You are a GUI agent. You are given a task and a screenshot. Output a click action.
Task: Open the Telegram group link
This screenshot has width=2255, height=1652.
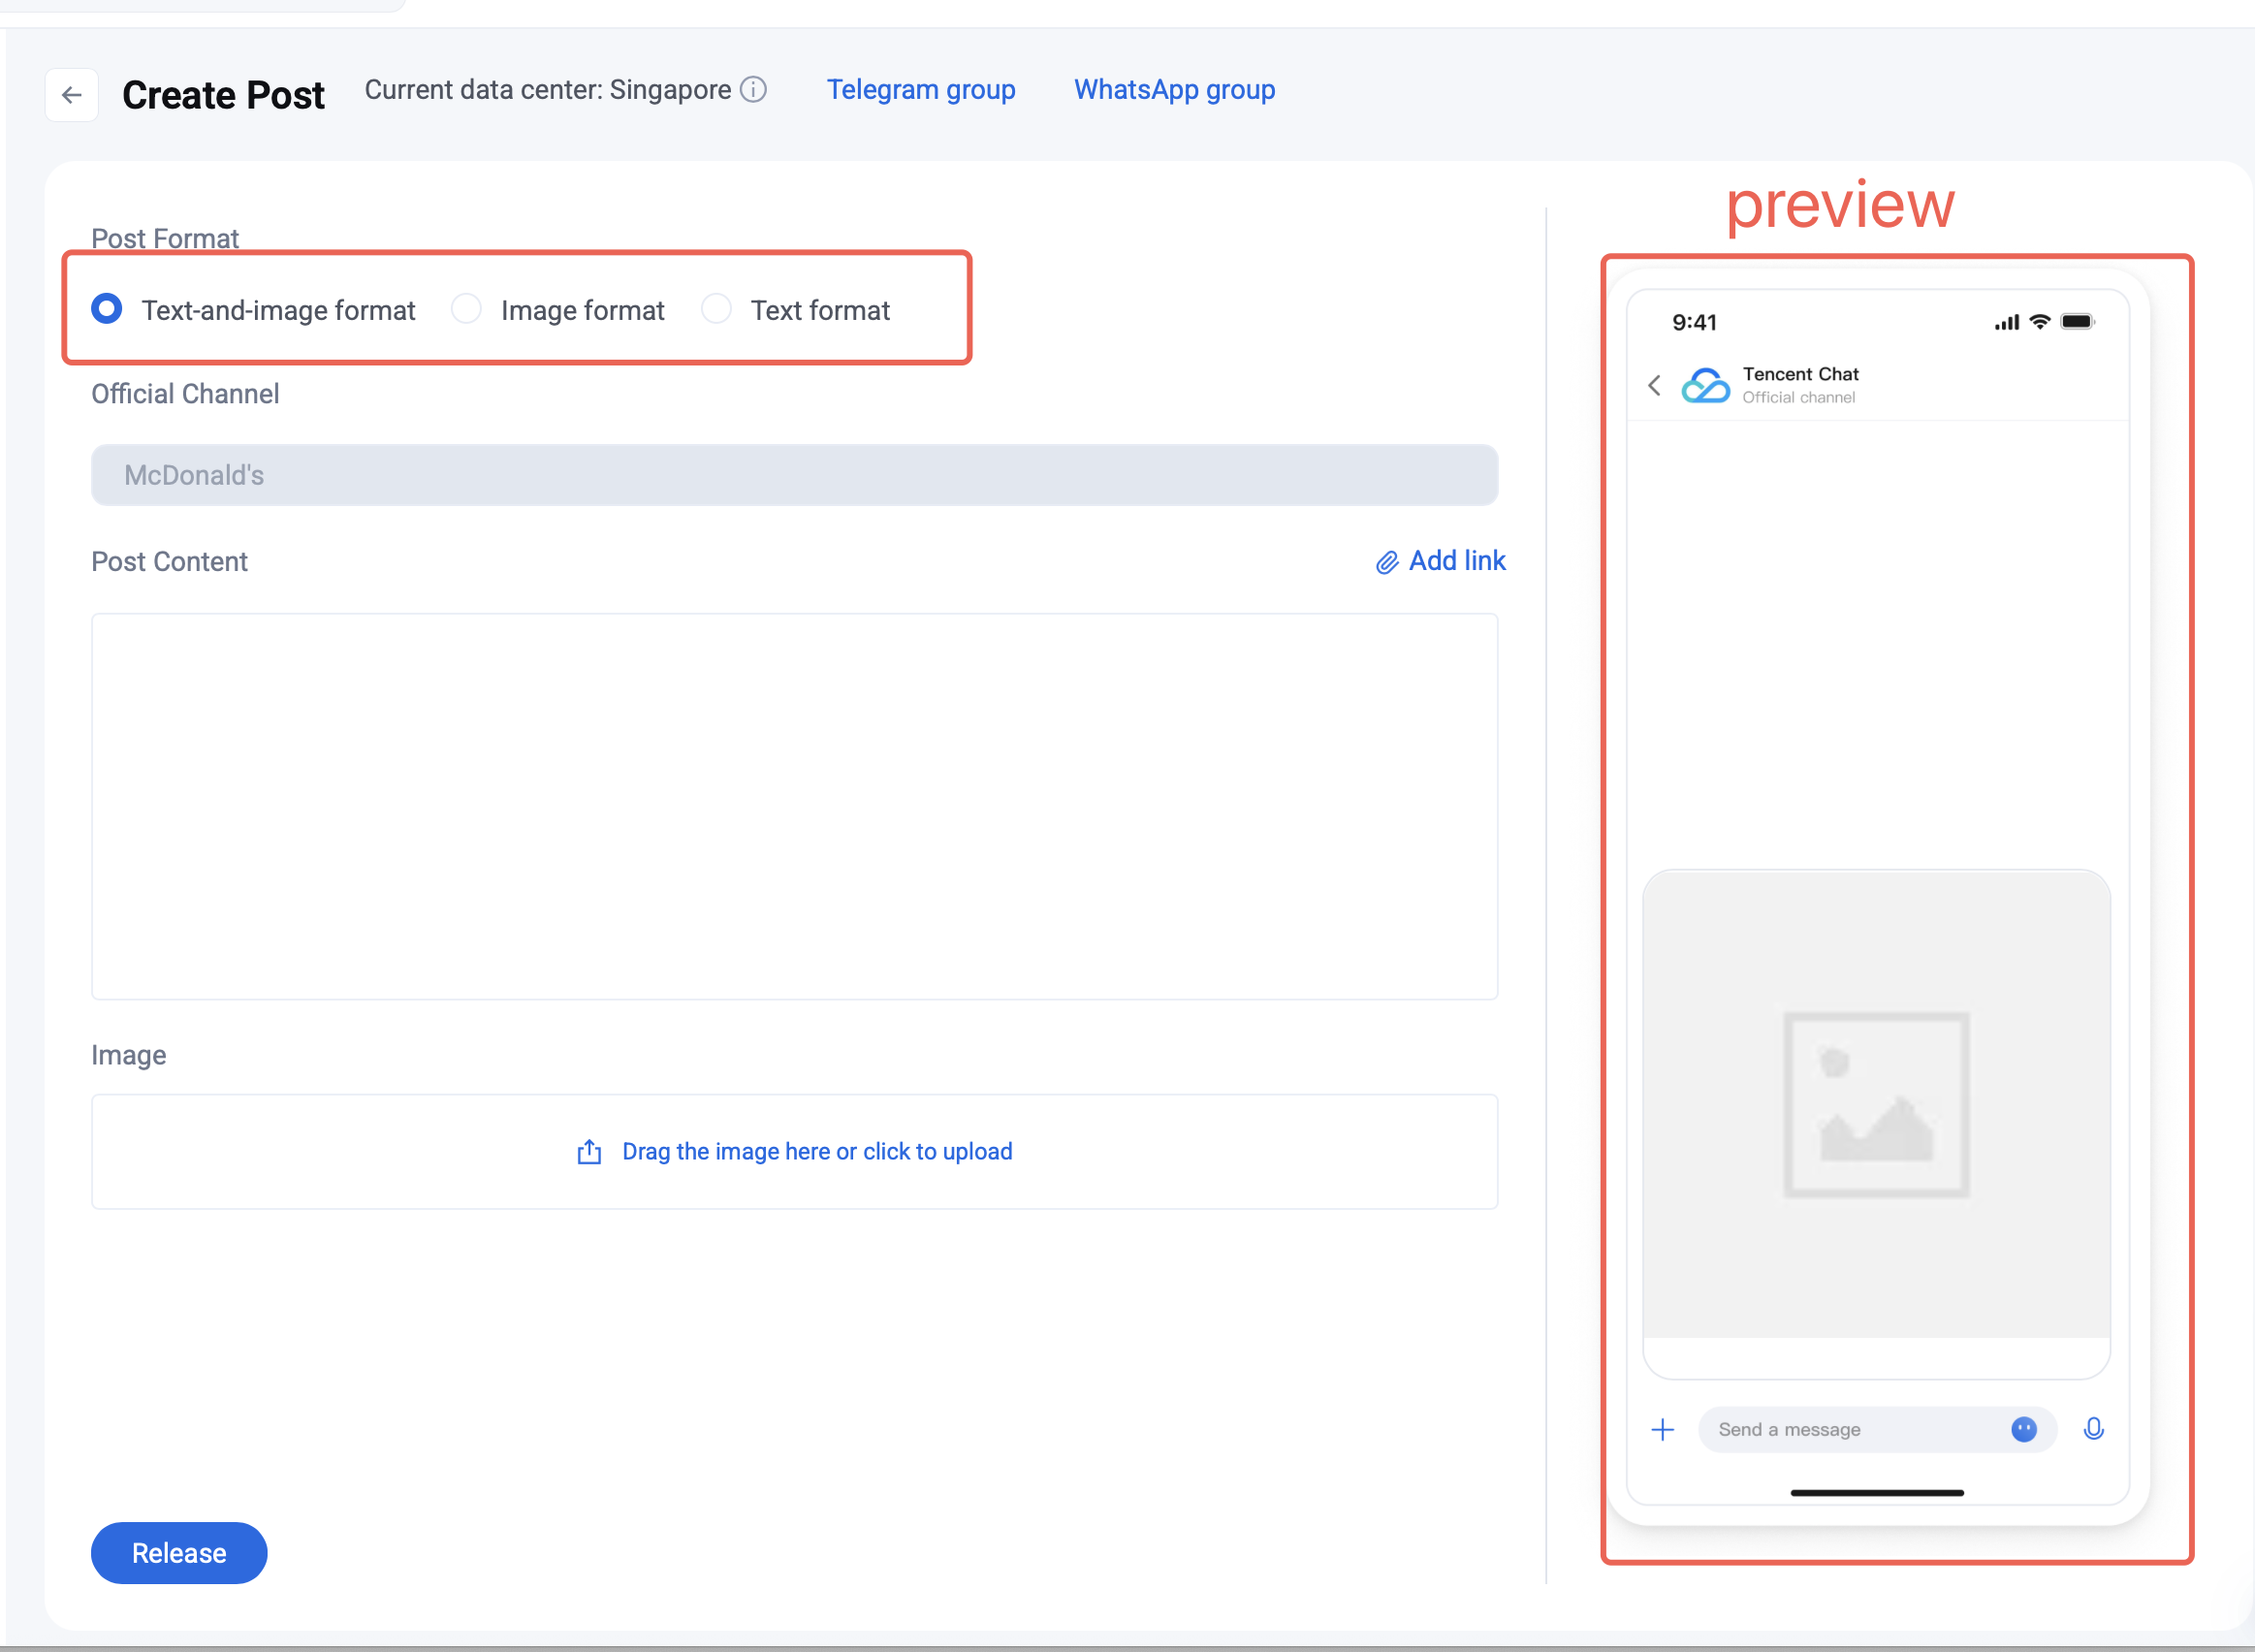coord(920,90)
